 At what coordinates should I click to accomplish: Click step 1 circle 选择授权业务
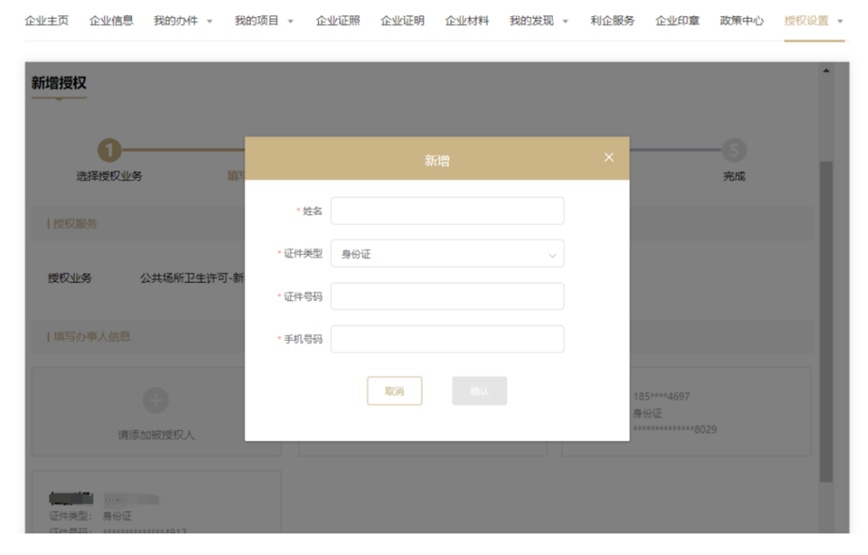(109, 151)
